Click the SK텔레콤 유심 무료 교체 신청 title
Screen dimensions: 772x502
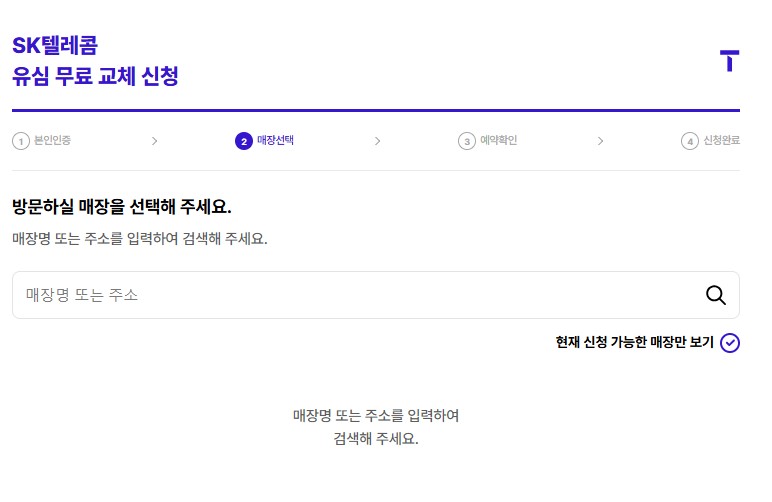[x=95, y=61]
